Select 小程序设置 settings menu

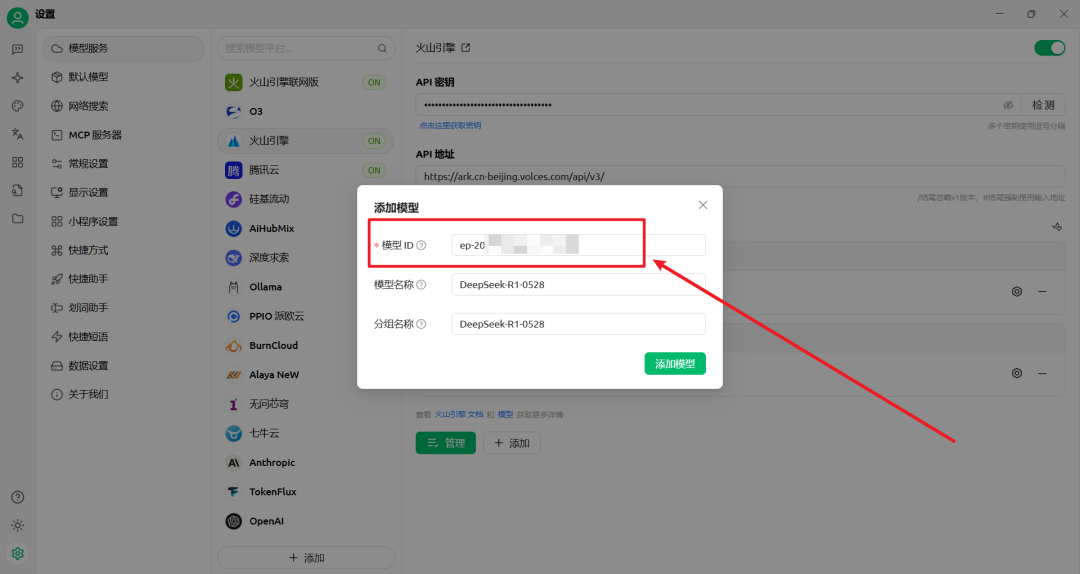click(123, 221)
